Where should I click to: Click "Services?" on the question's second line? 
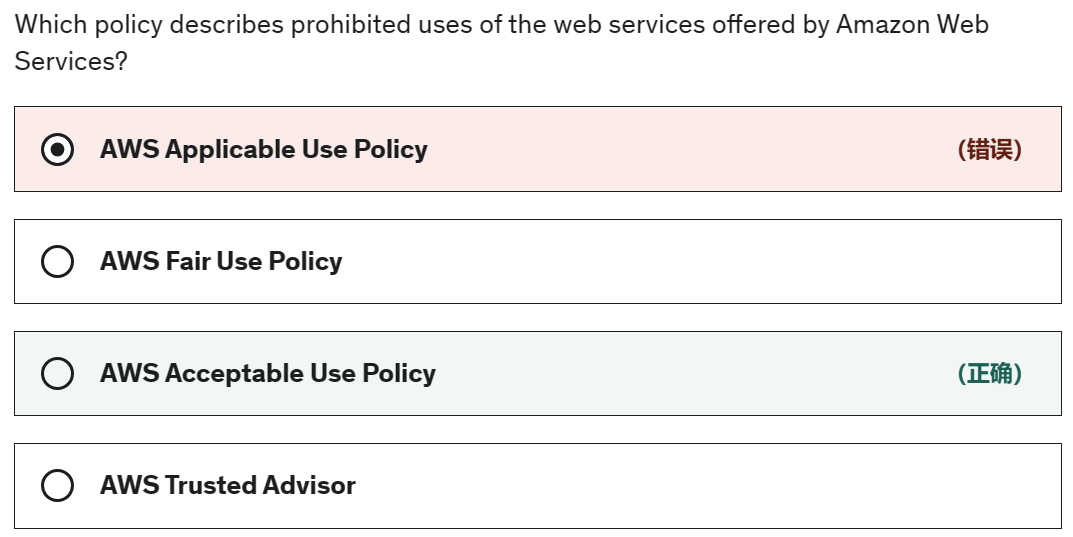[x=71, y=61]
